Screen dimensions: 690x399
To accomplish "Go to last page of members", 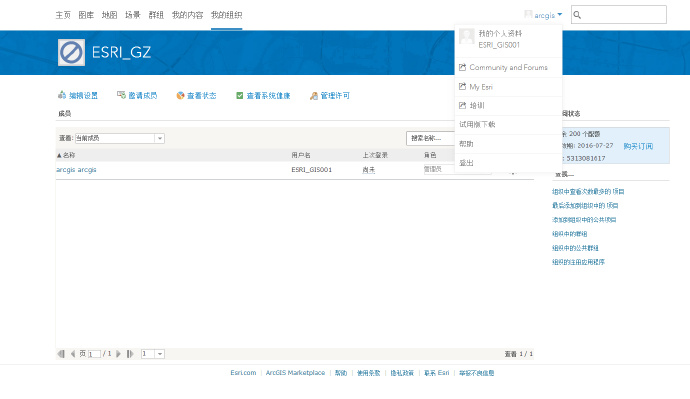I will click(x=130, y=354).
